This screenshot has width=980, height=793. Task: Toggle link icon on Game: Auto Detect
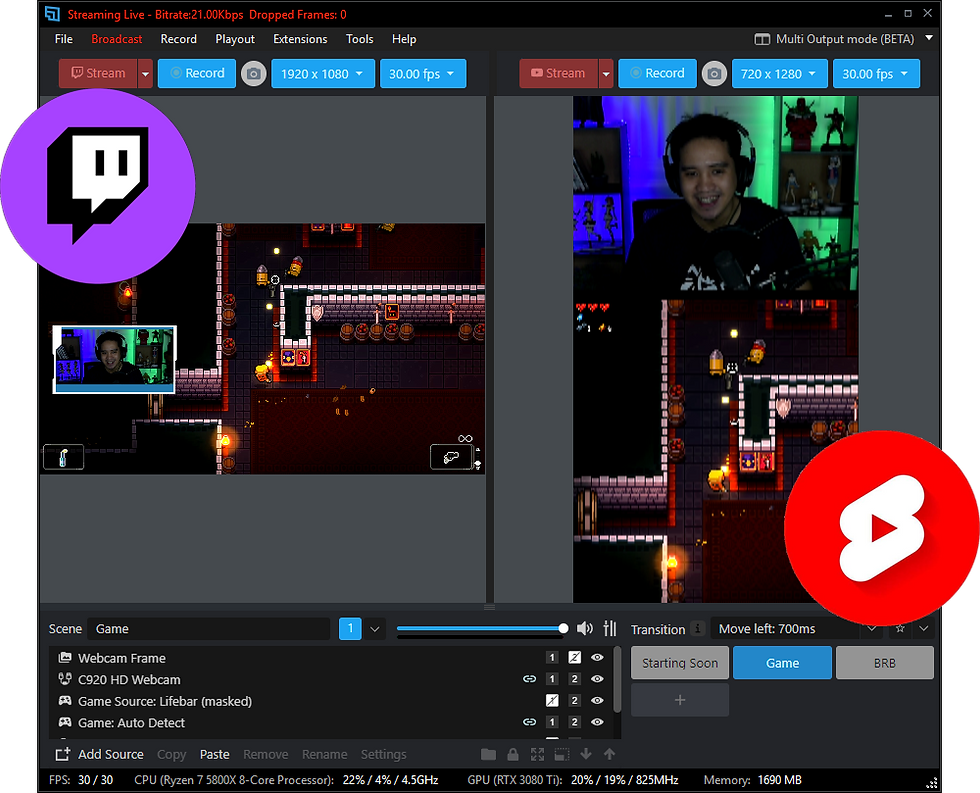point(529,722)
